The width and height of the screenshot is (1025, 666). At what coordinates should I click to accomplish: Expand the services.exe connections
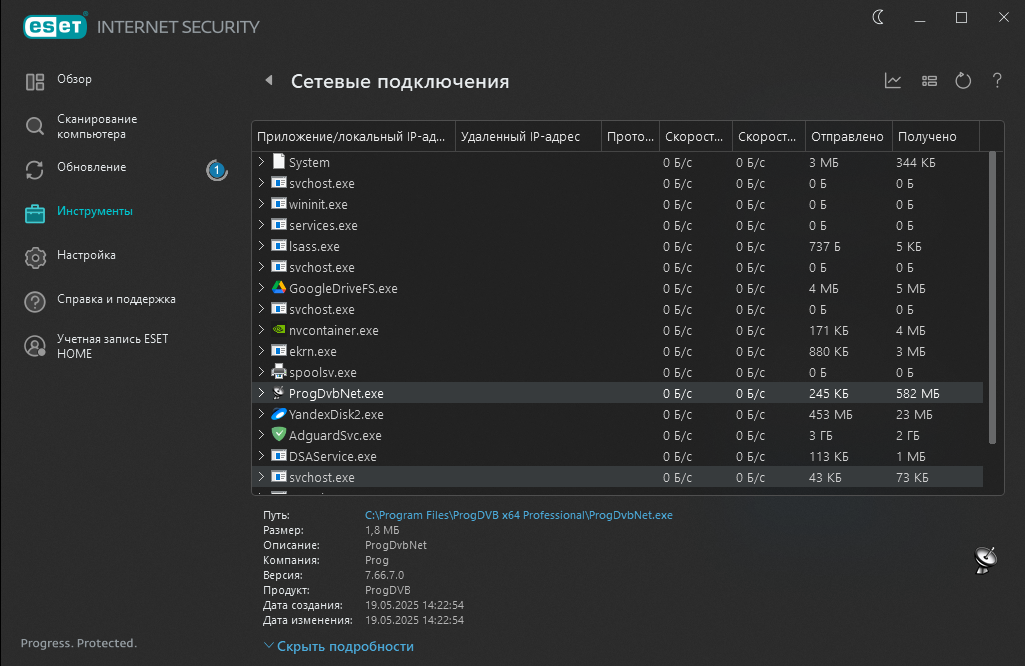click(261, 224)
